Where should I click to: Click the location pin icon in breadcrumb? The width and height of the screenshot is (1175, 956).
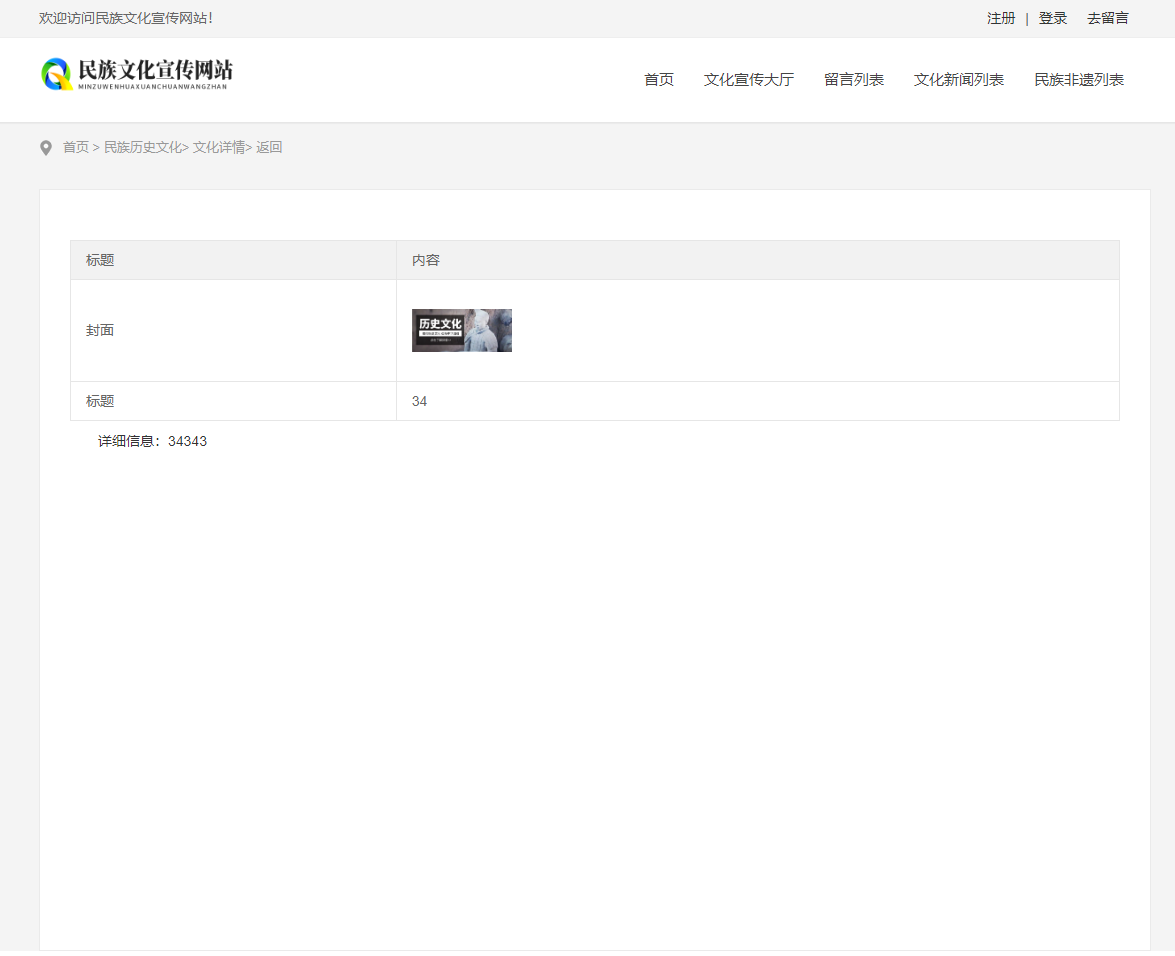point(46,148)
